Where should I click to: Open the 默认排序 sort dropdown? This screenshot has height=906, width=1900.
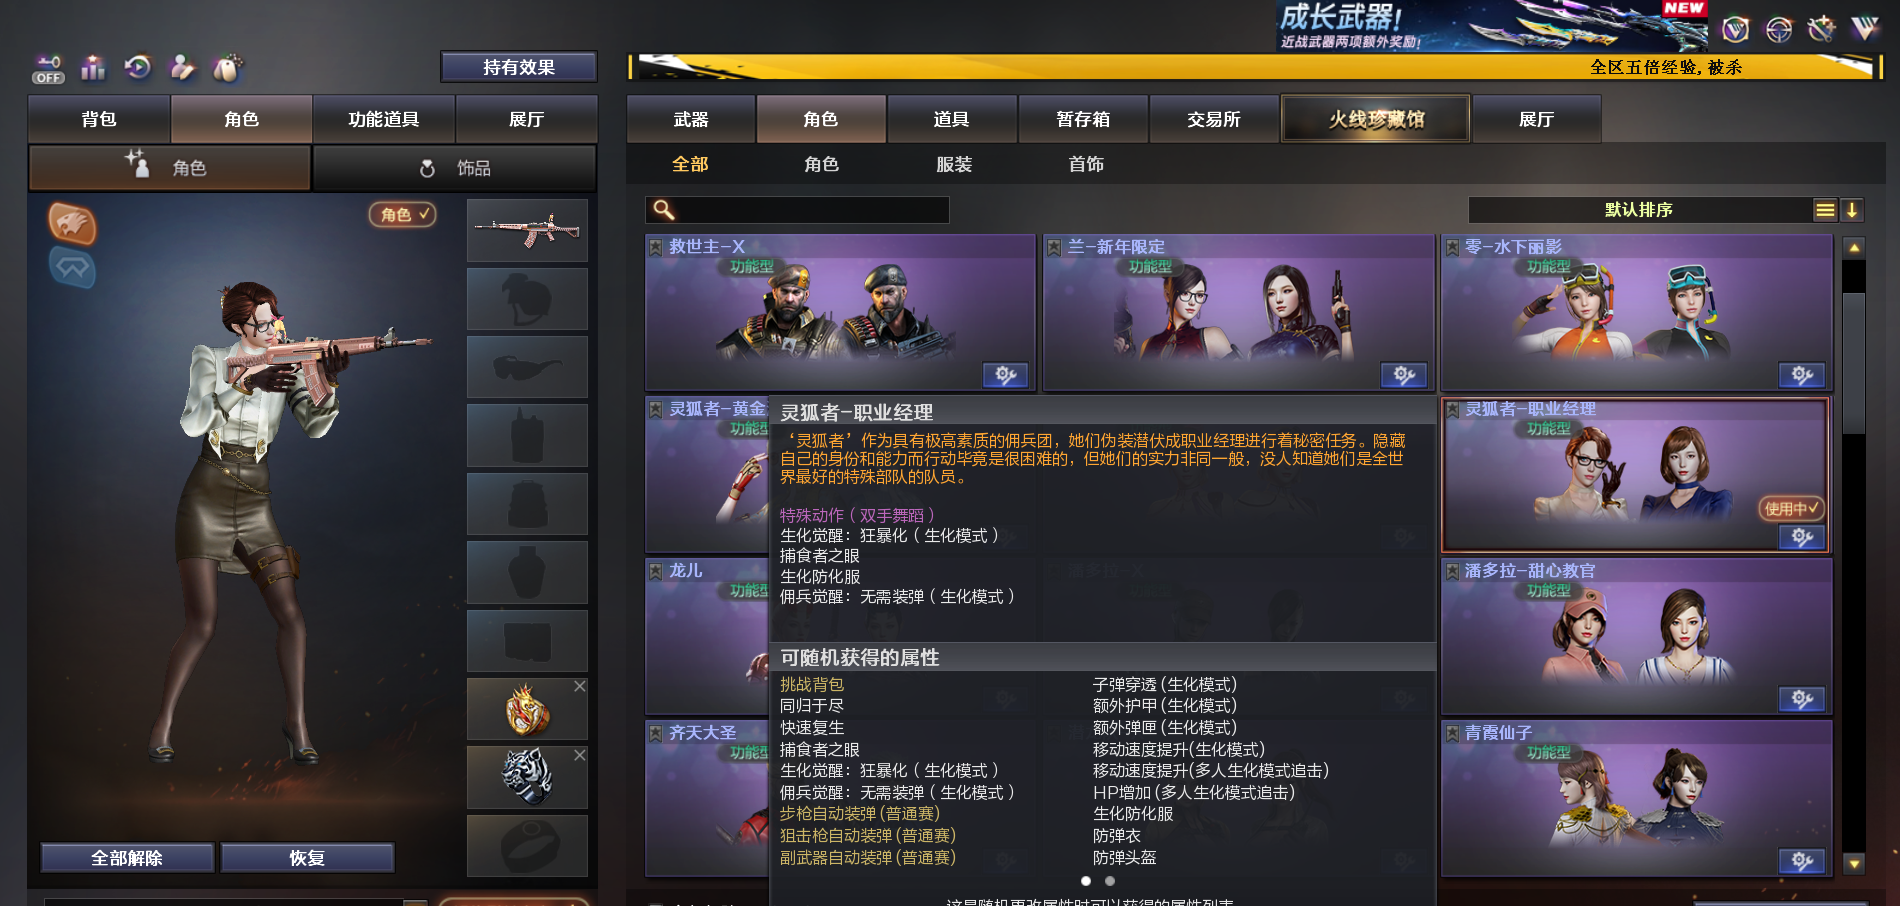coord(1639,210)
